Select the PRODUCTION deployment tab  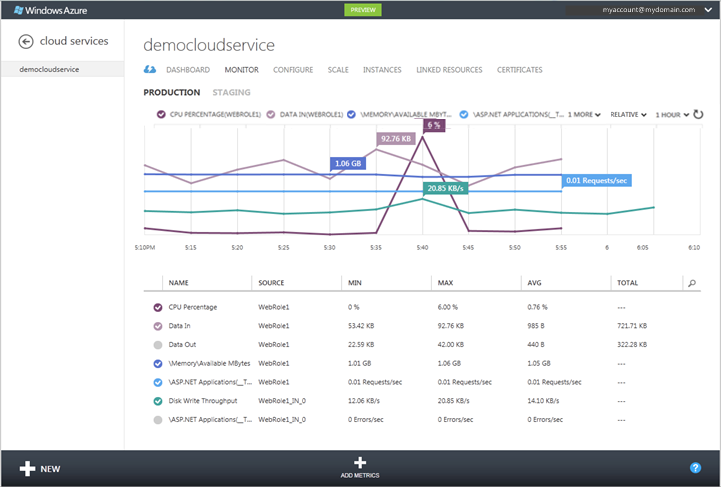tap(172, 92)
